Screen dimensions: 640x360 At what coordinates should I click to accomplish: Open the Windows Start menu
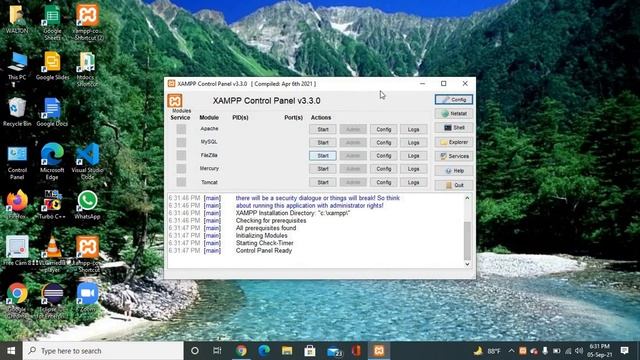point(11,351)
